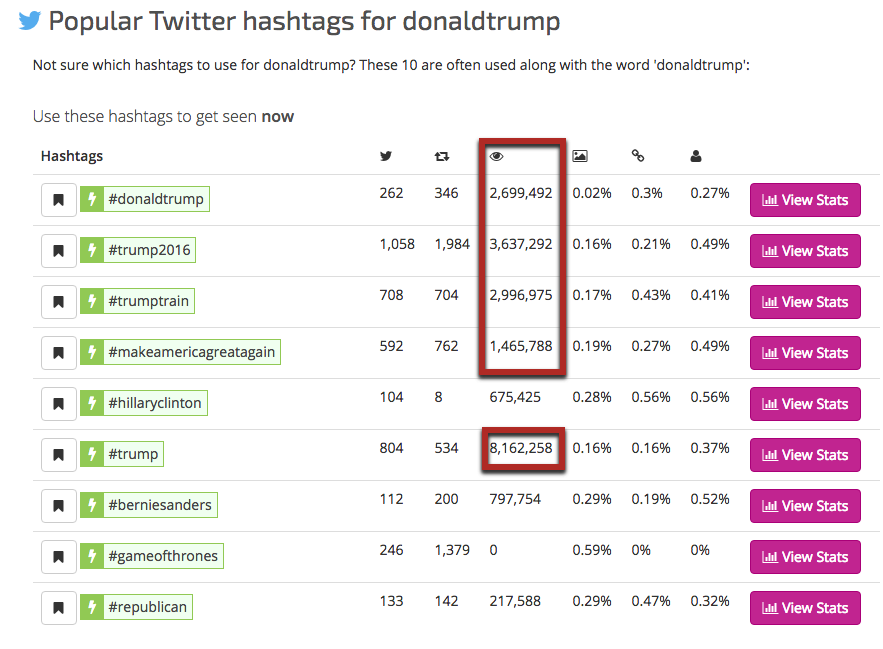
Task: Bookmark the #donaldtrump hashtag
Action: (x=59, y=199)
